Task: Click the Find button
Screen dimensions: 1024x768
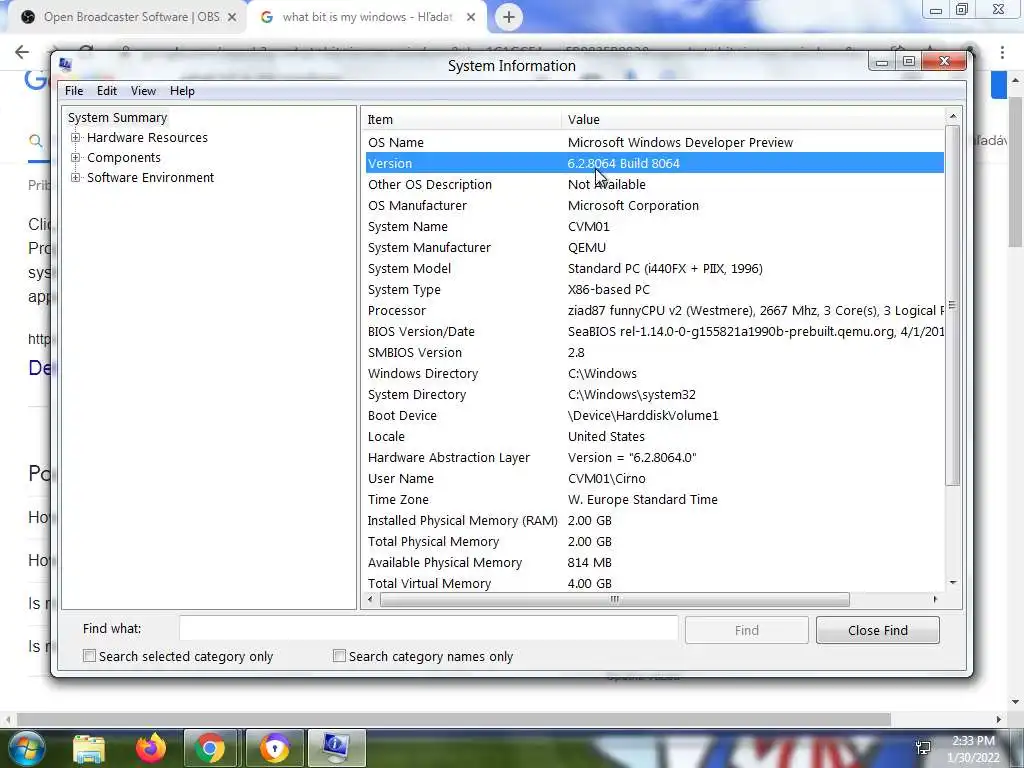Action: pyautogui.click(x=746, y=630)
